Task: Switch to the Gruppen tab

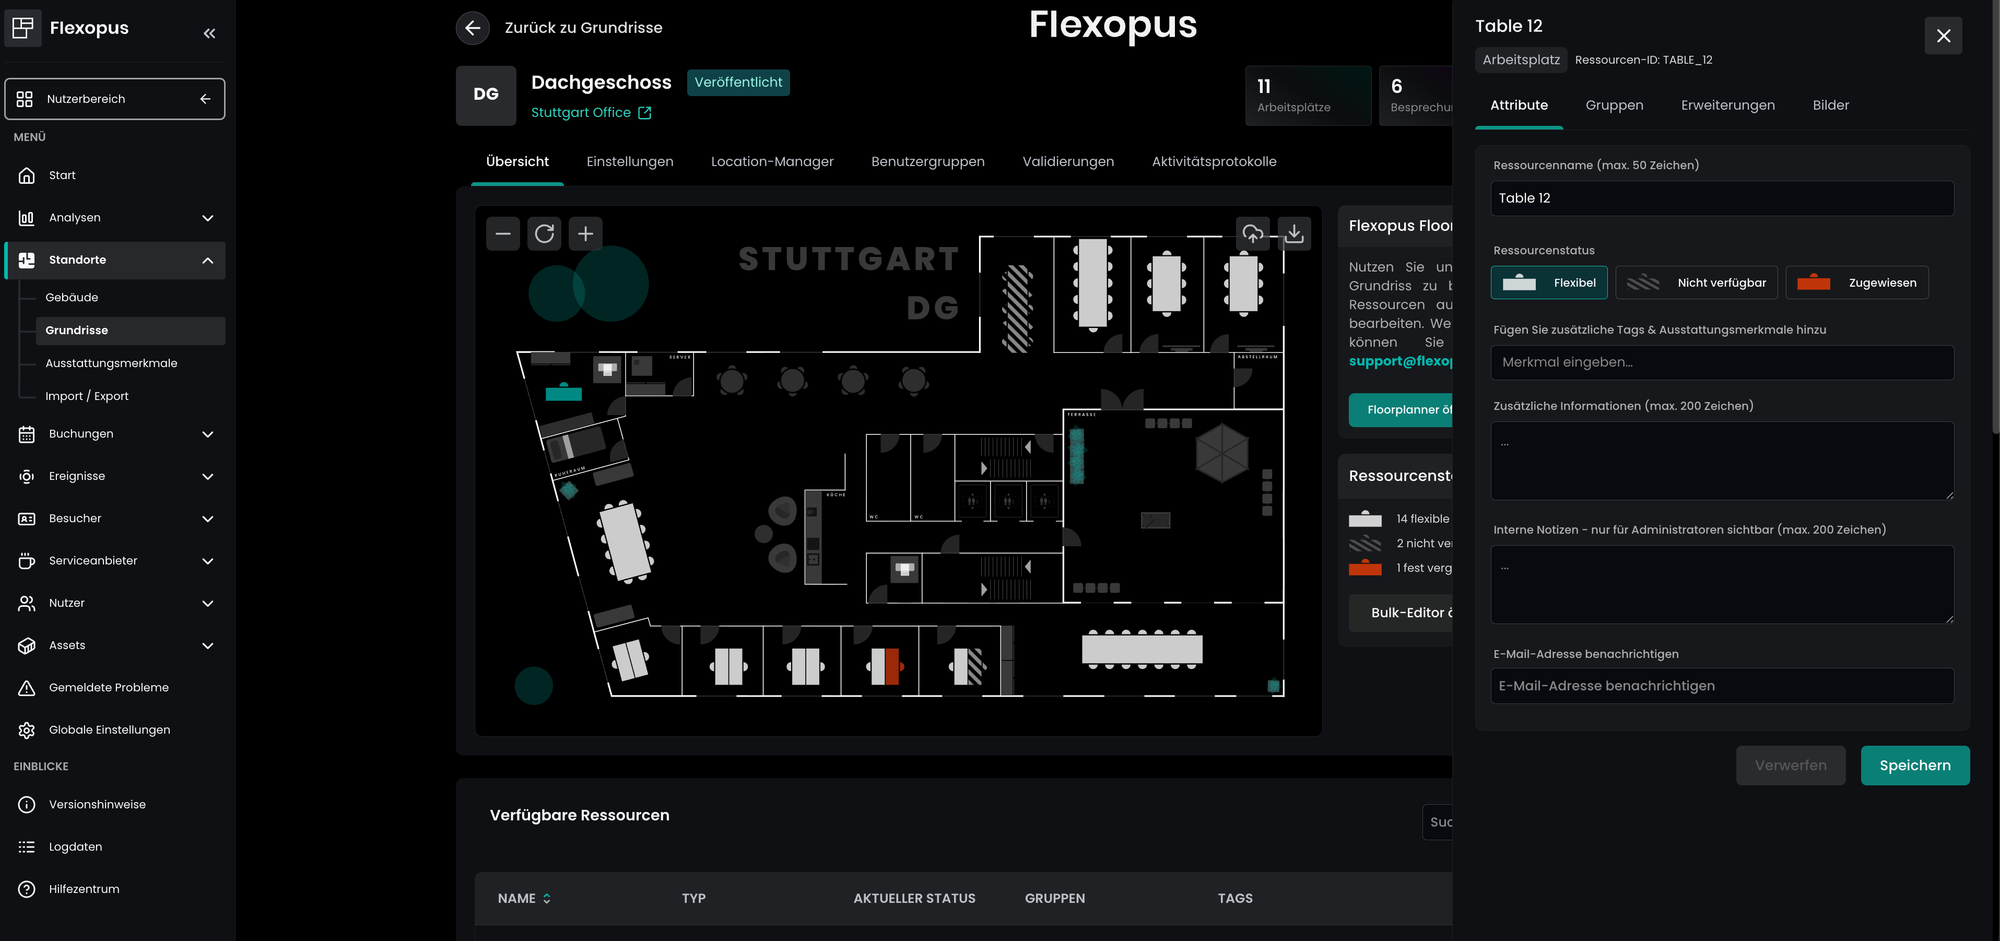Action: click(1614, 105)
